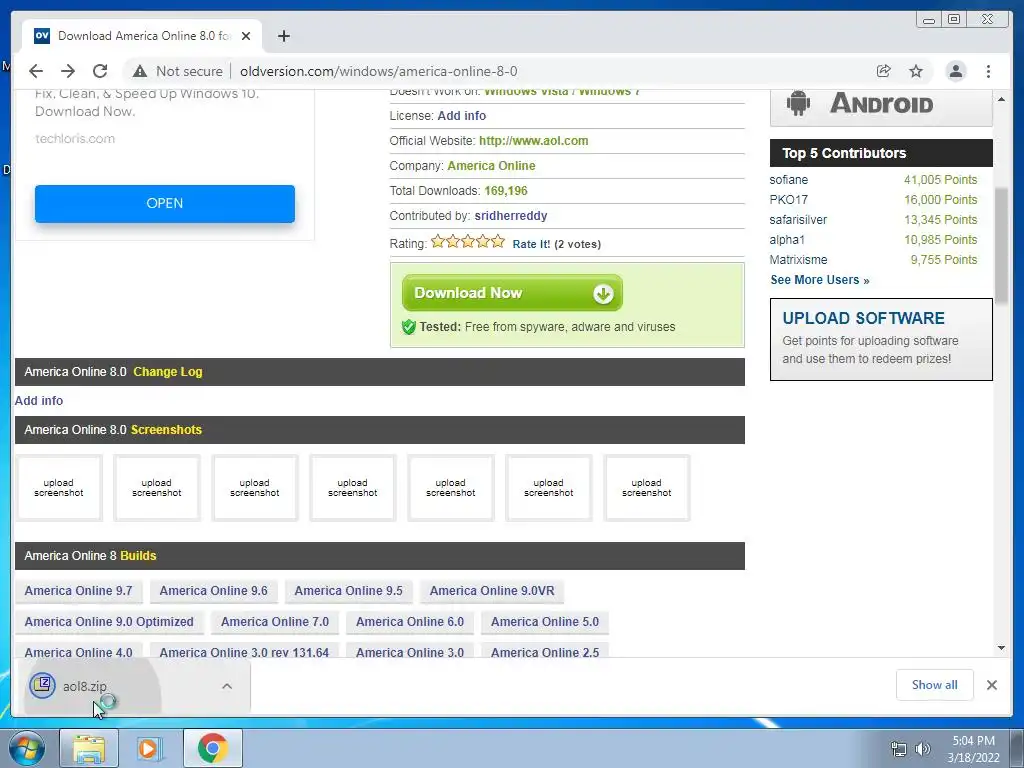Image resolution: width=1024 pixels, height=768 pixels.
Task: Select the America Online 9.5 build
Action: click(349, 591)
